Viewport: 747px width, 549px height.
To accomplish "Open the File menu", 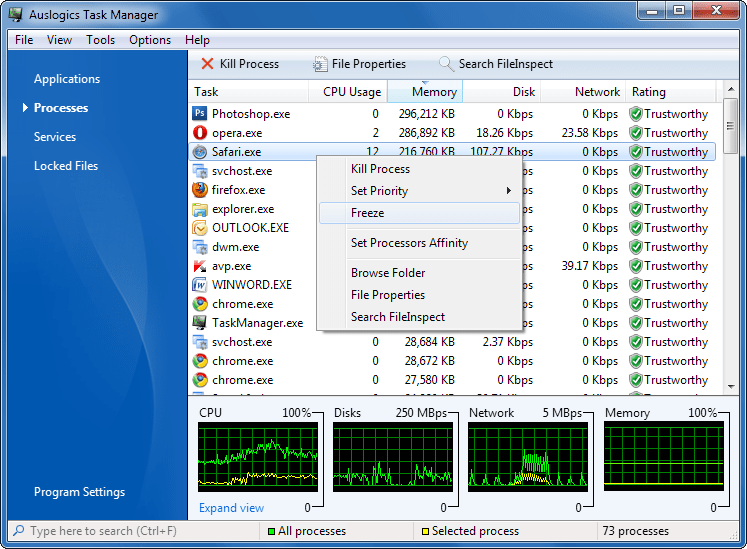I will 24,40.
